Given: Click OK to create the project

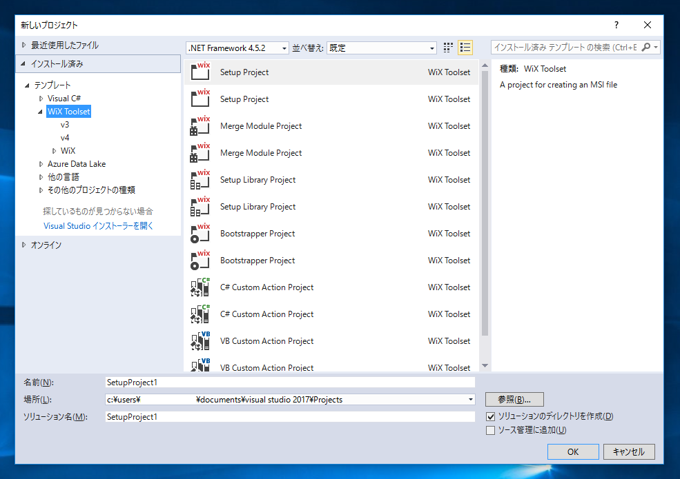Looking at the screenshot, I should [573, 452].
